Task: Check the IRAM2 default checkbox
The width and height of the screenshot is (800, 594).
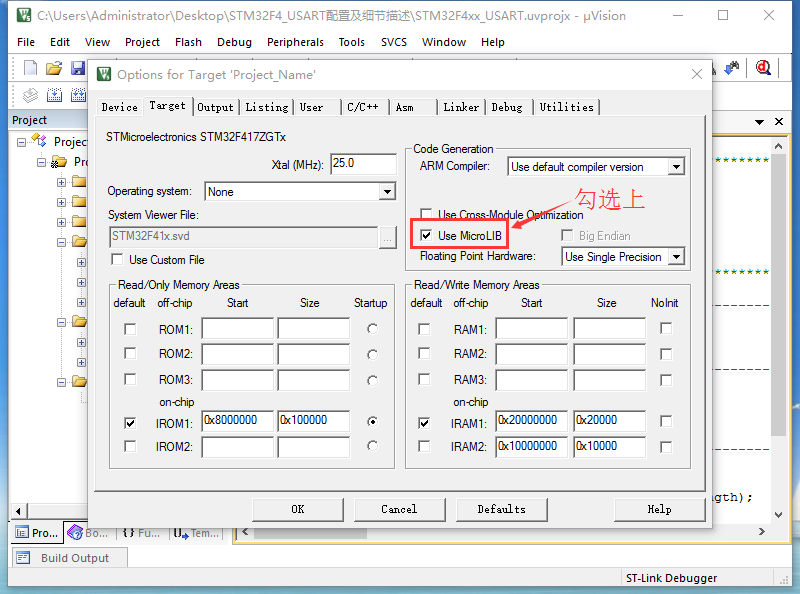Action: point(424,446)
